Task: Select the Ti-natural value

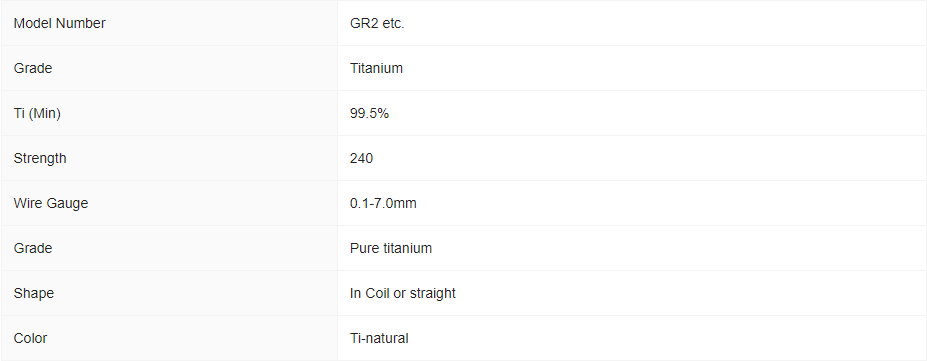Action: [x=379, y=338]
